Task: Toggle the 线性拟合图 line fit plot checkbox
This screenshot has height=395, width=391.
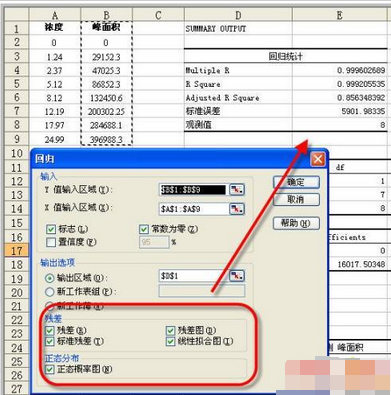Action: point(170,341)
